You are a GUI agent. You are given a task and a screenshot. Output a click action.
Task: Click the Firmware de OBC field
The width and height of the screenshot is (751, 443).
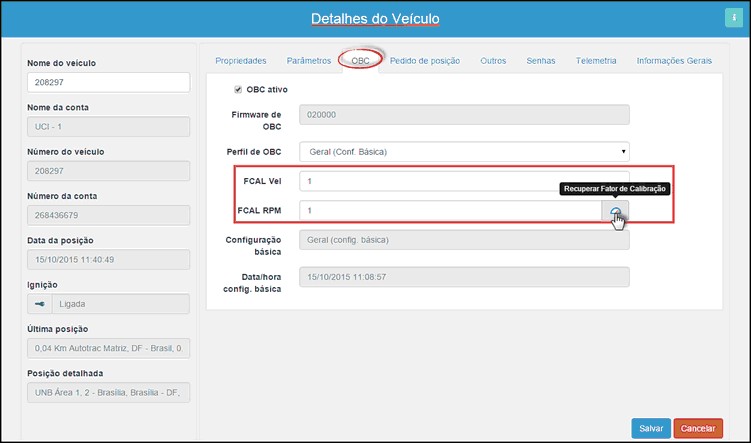[x=464, y=115]
